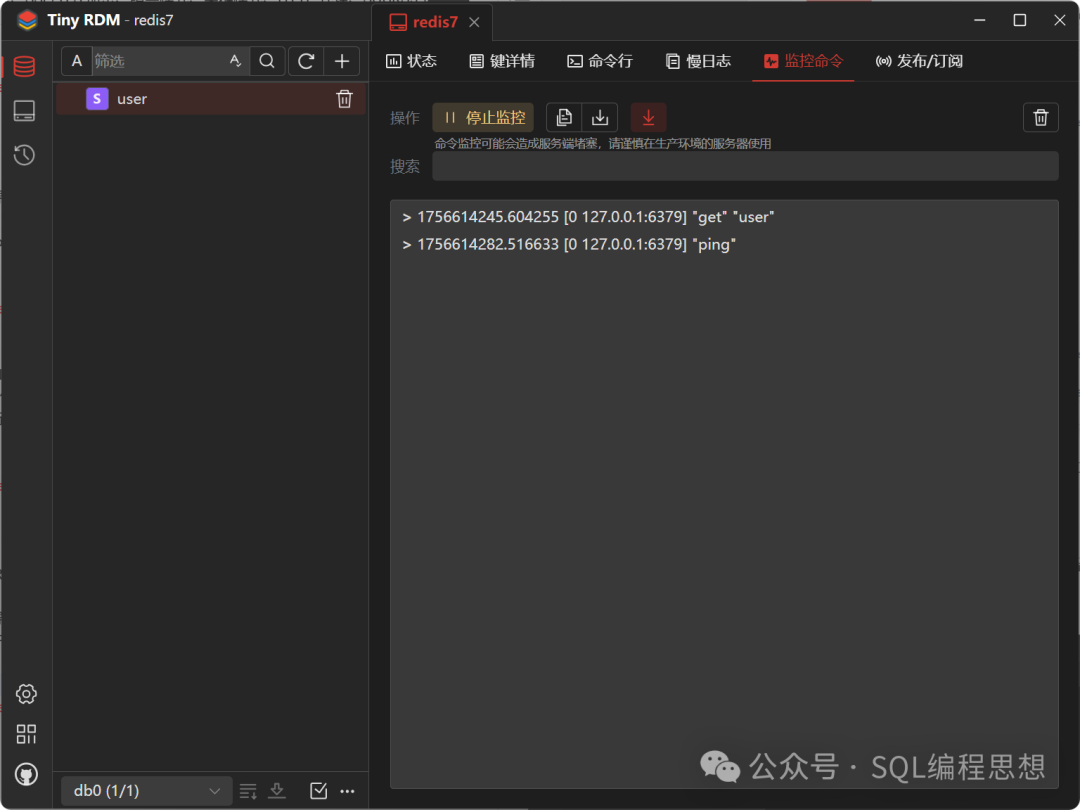The image size is (1080, 810).
Task: Switch to the 慢日志 tab
Action: coord(698,61)
